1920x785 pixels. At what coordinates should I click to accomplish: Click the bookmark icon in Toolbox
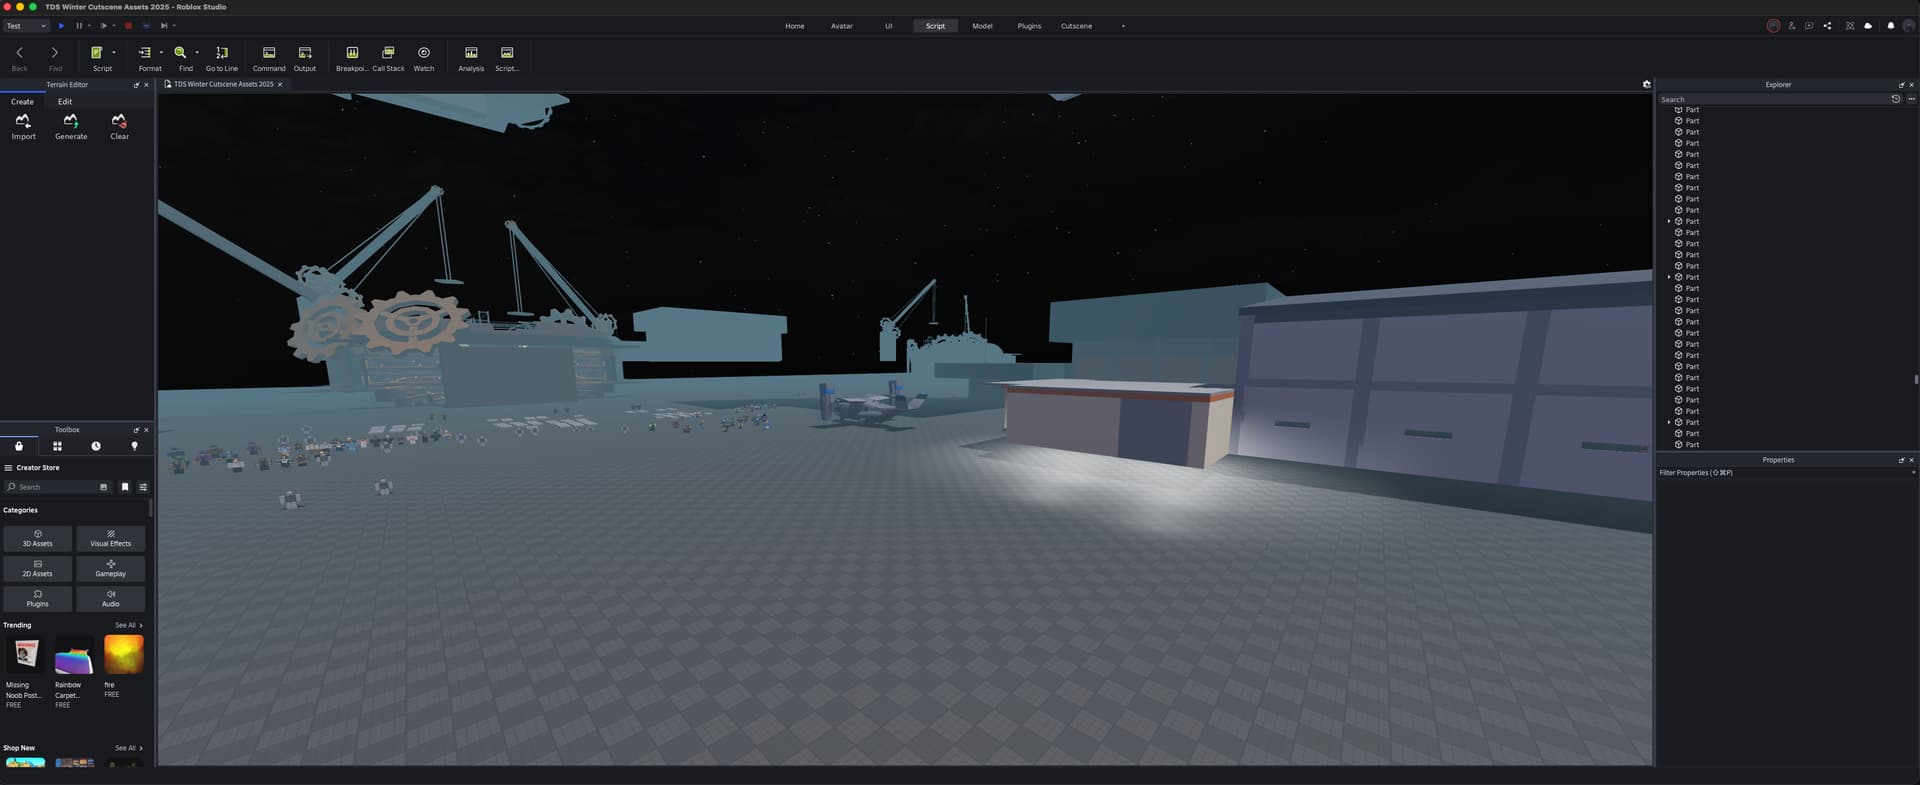pyautogui.click(x=125, y=487)
